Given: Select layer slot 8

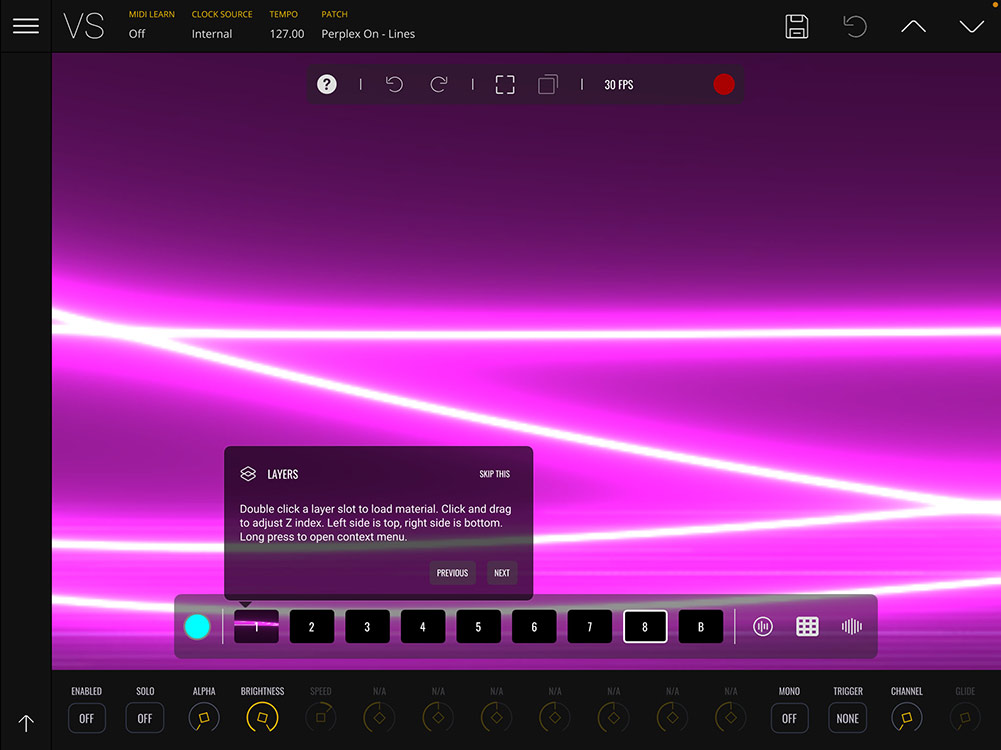Looking at the screenshot, I should tap(645, 627).
